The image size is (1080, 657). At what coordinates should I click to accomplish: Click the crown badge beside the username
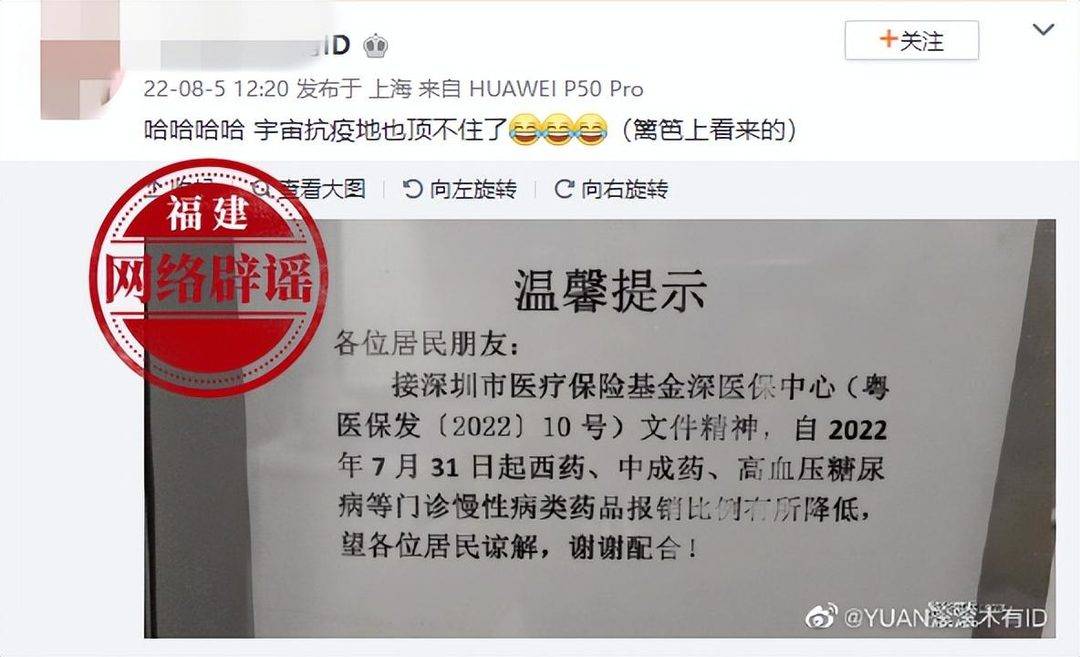click(x=375, y=46)
